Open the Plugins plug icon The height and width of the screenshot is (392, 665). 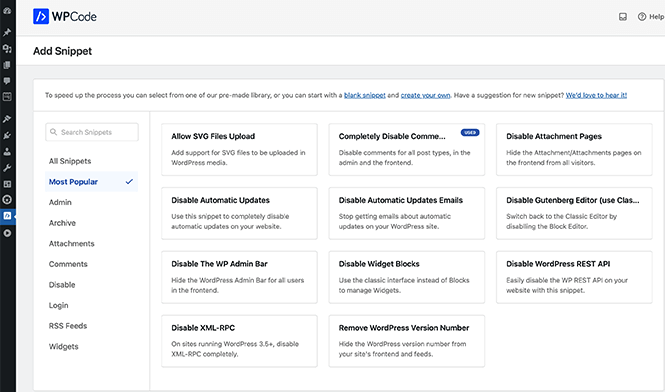(x=7, y=136)
